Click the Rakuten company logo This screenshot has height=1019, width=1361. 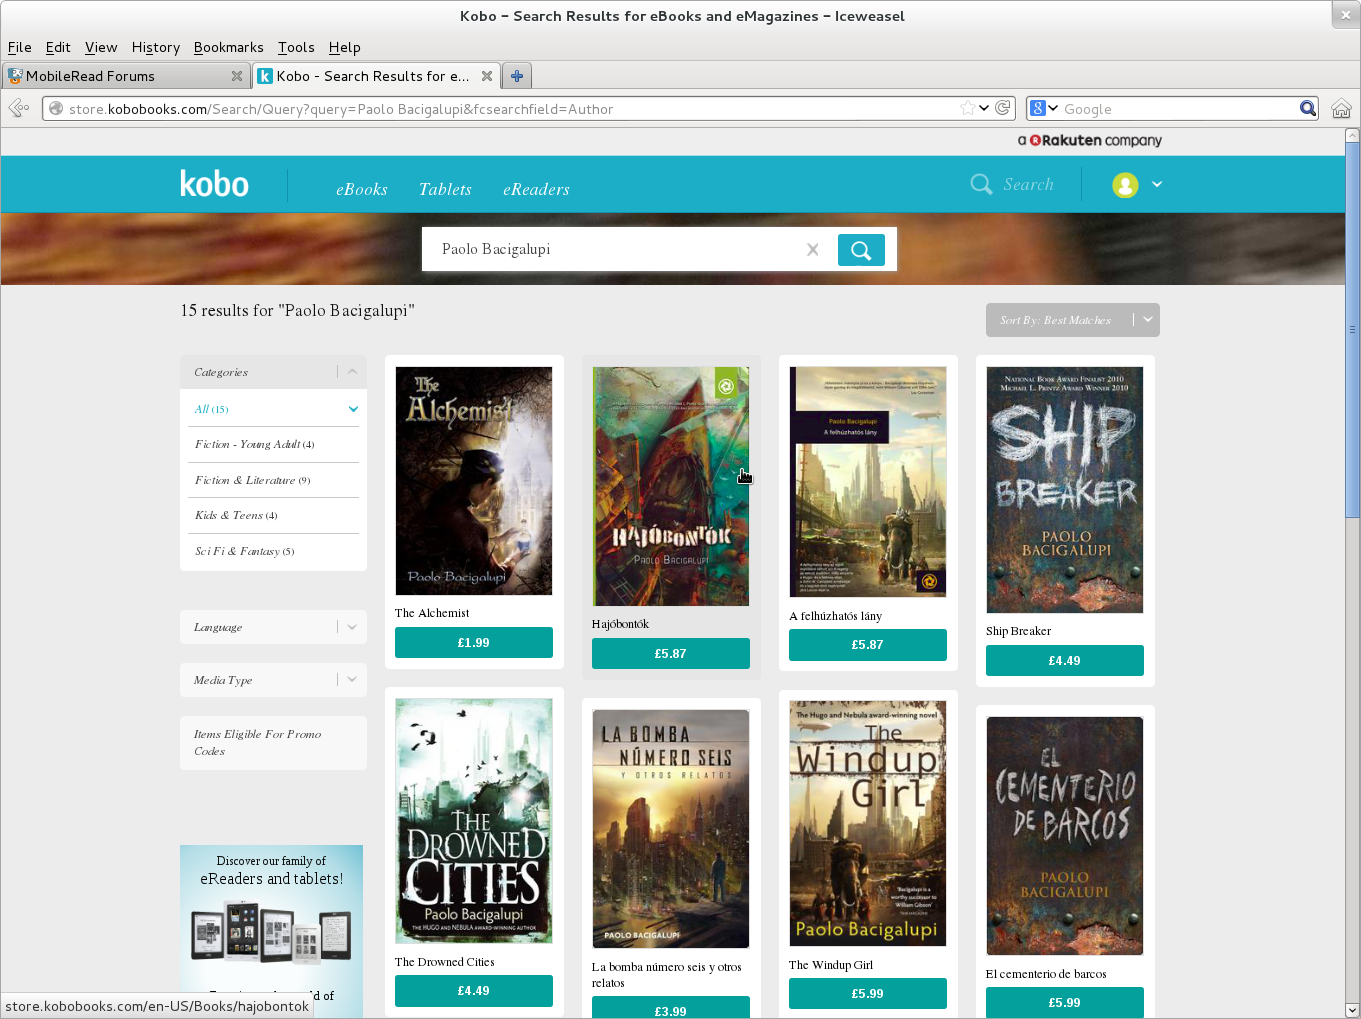tap(1090, 141)
